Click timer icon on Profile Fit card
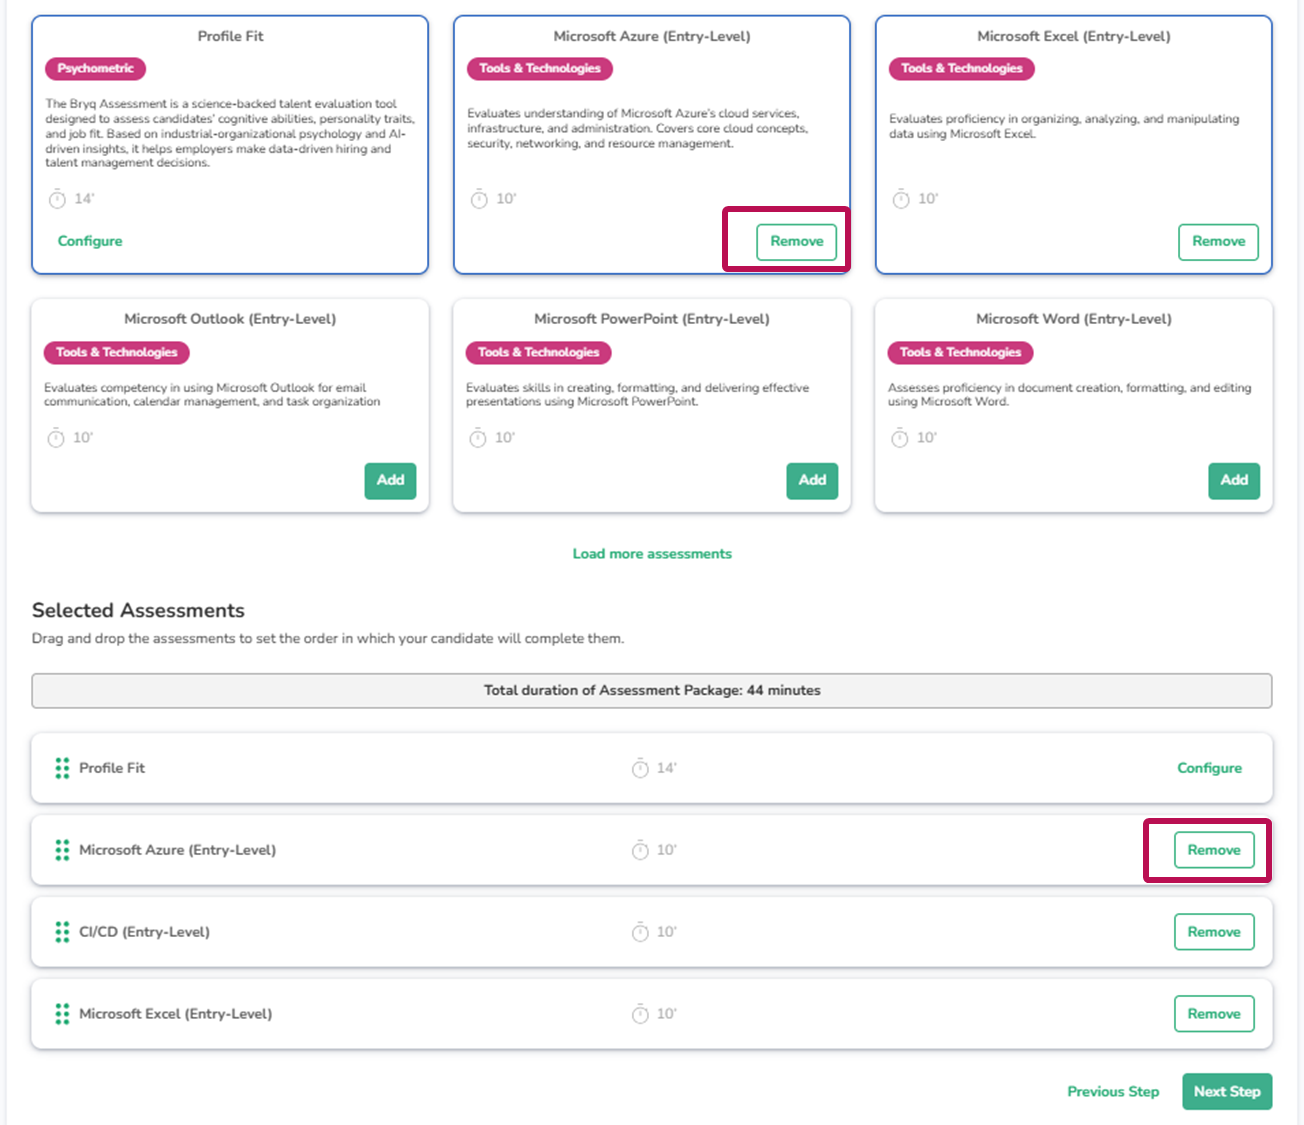Screen dimensions: 1304x1125 [57, 199]
